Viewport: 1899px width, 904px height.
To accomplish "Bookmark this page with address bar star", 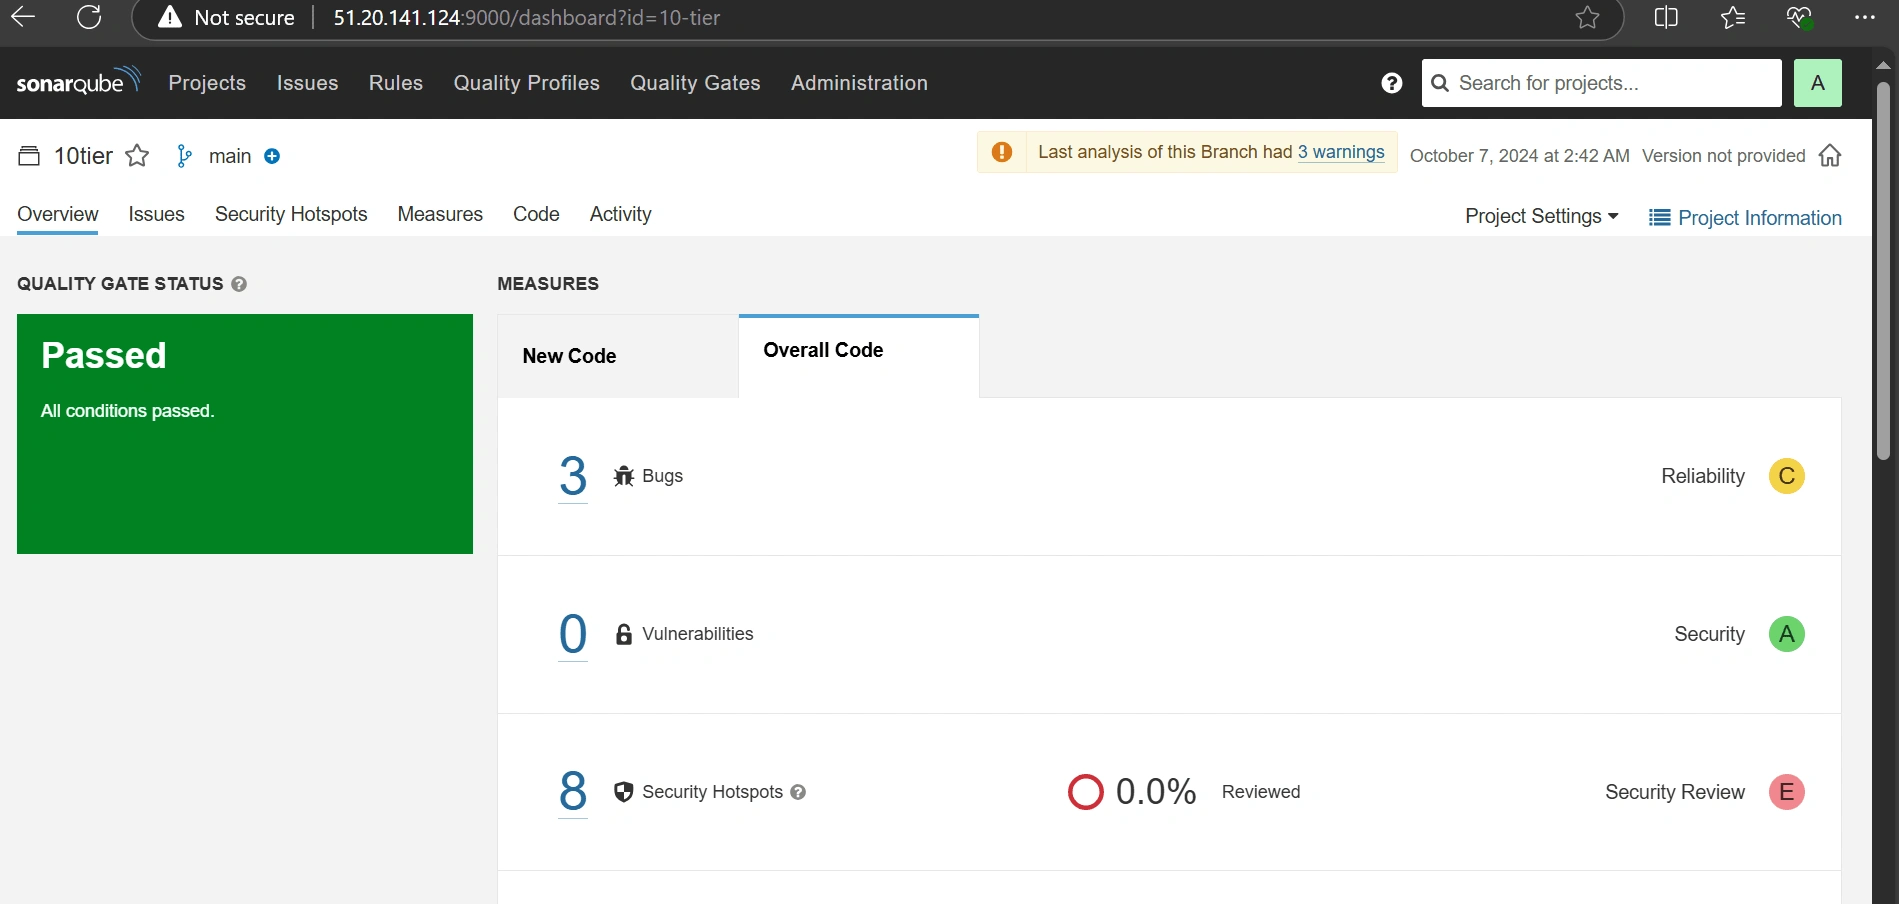I will (x=1587, y=18).
